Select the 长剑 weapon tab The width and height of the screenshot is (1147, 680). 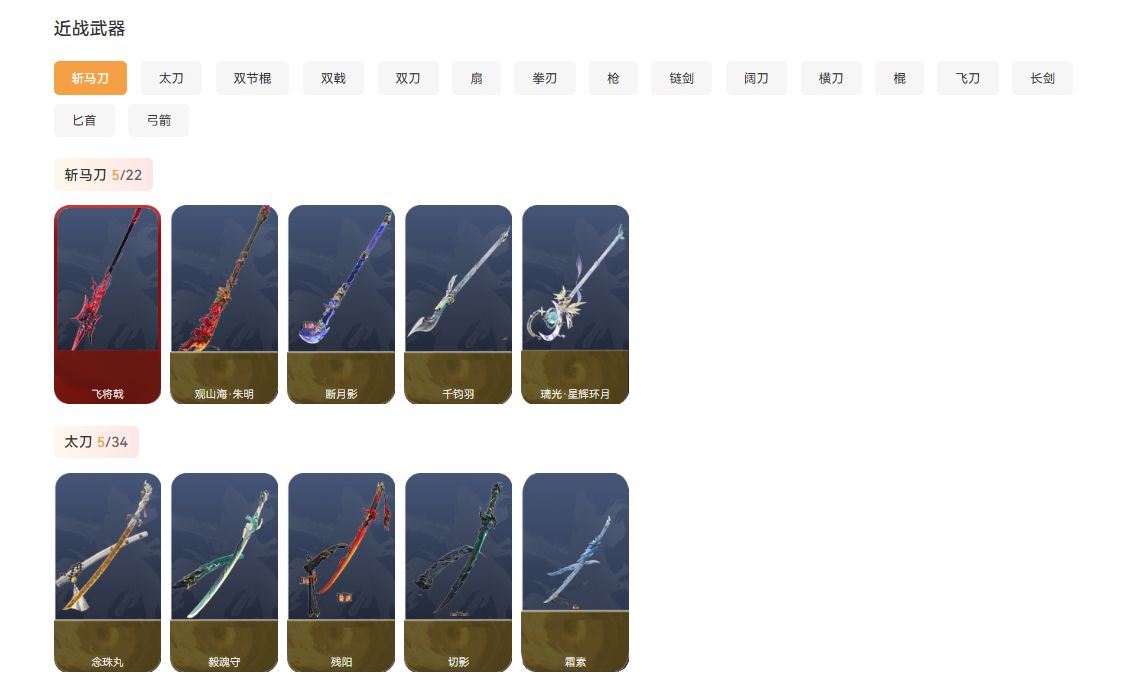(1042, 78)
